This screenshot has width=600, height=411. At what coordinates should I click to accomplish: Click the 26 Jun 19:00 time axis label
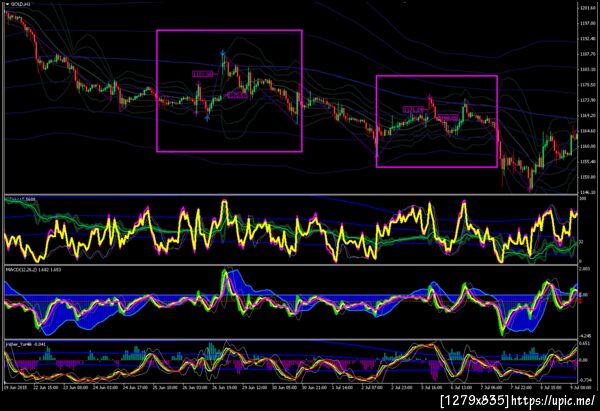[225, 387]
